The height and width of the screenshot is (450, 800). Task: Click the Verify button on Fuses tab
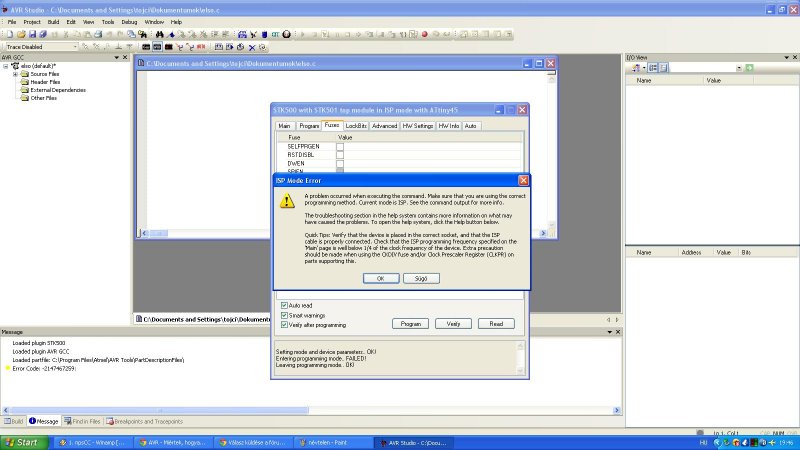coord(453,323)
